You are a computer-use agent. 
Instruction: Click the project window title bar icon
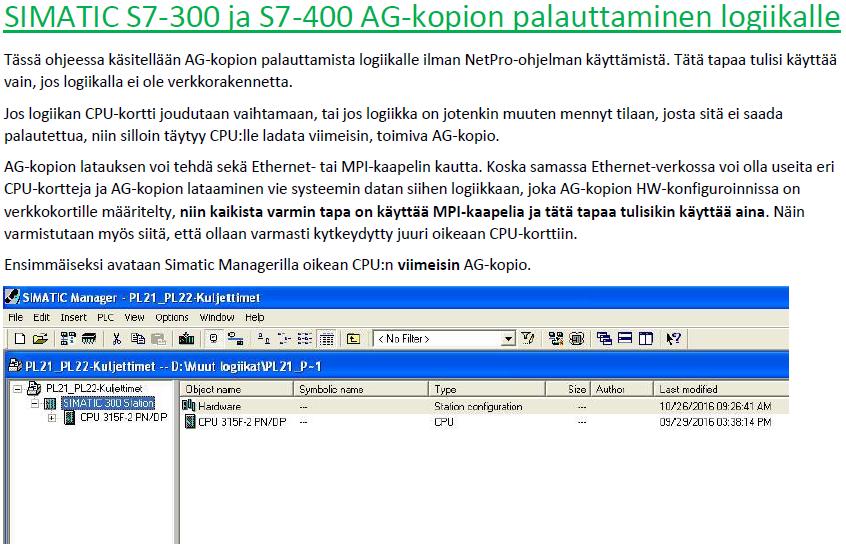(x=15, y=366)
